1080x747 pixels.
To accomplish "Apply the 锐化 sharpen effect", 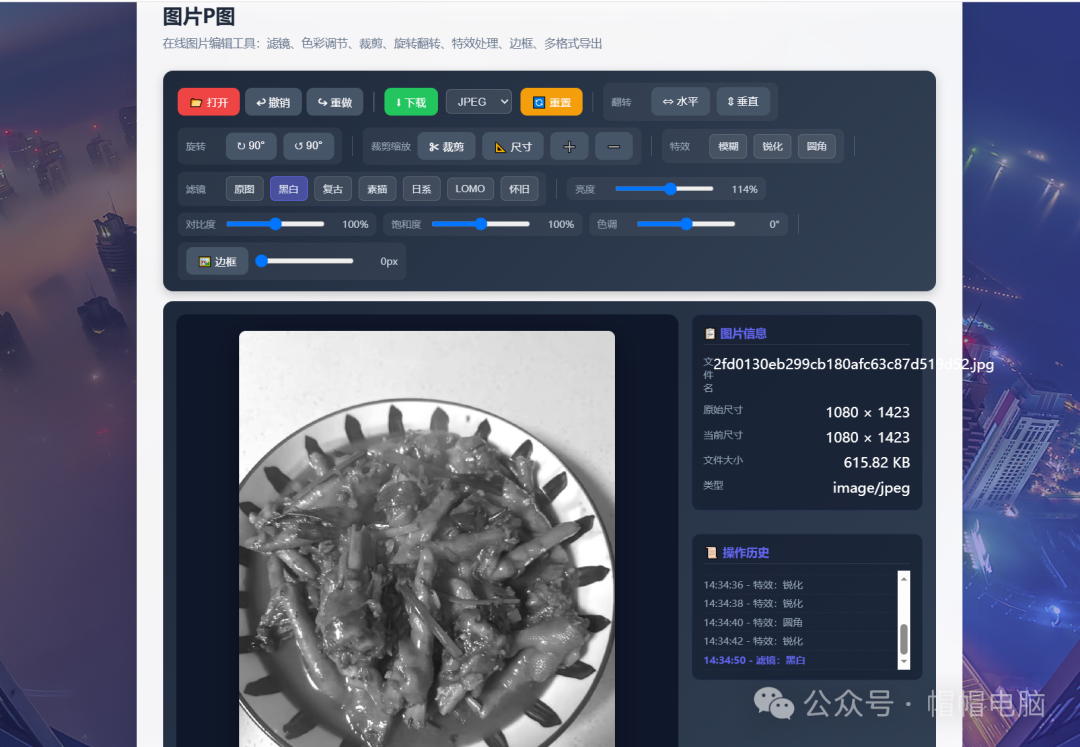I will pyautogui.click(x=772, y=146).
